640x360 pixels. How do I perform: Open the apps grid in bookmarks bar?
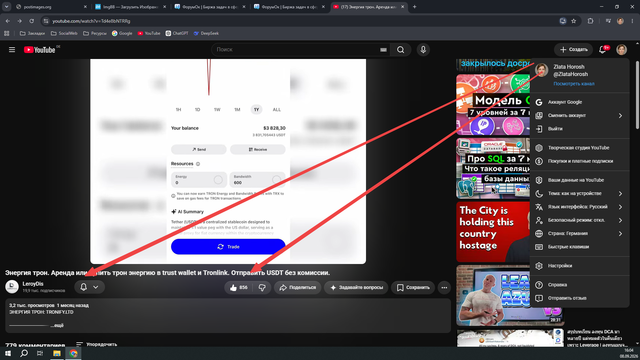[7, 33]
